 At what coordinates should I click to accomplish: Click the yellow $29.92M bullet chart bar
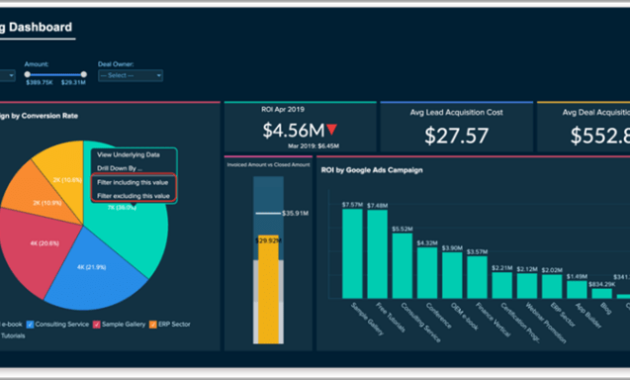[268, 289]
